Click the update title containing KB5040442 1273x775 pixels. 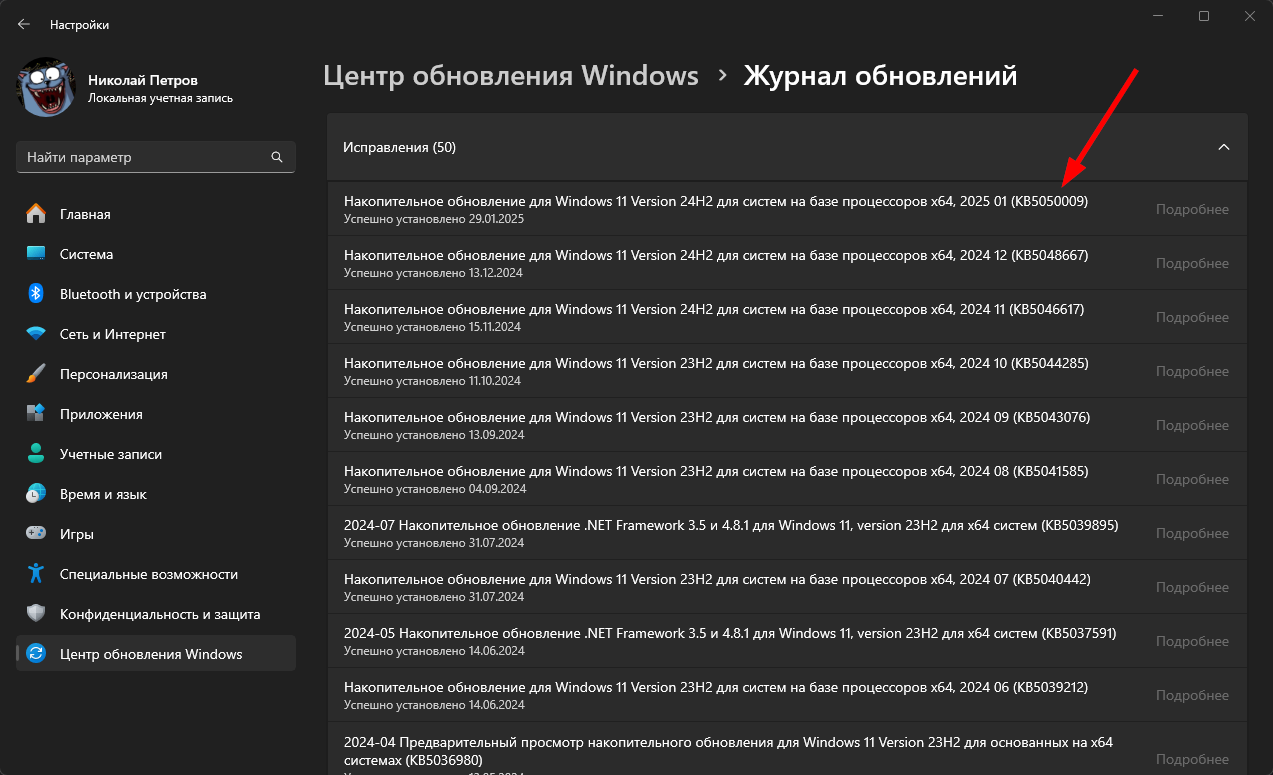coord(717,579)
